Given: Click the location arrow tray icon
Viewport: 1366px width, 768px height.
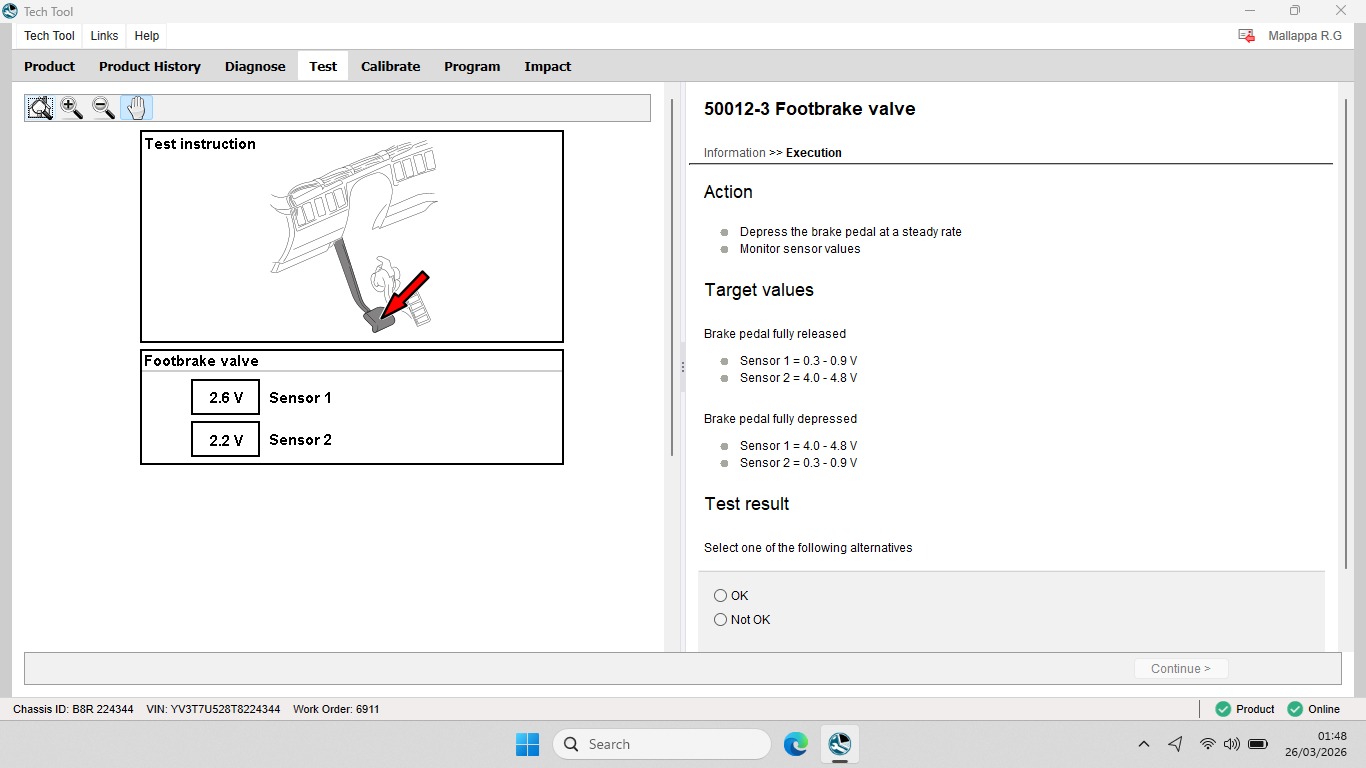Looking at the screenshot, I should point(1175,744).
